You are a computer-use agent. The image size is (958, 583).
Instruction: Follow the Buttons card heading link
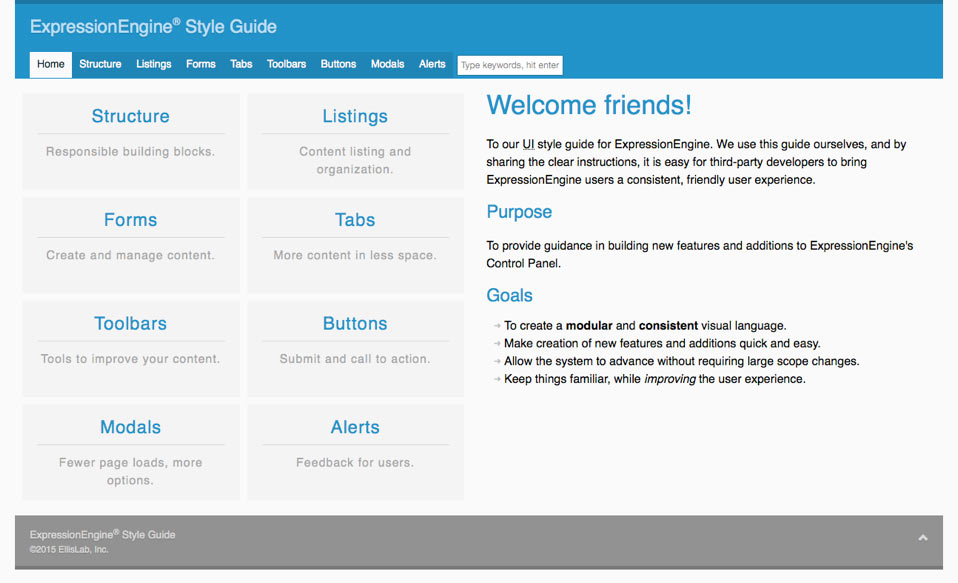pyautogui.click(x=355, y=323)
